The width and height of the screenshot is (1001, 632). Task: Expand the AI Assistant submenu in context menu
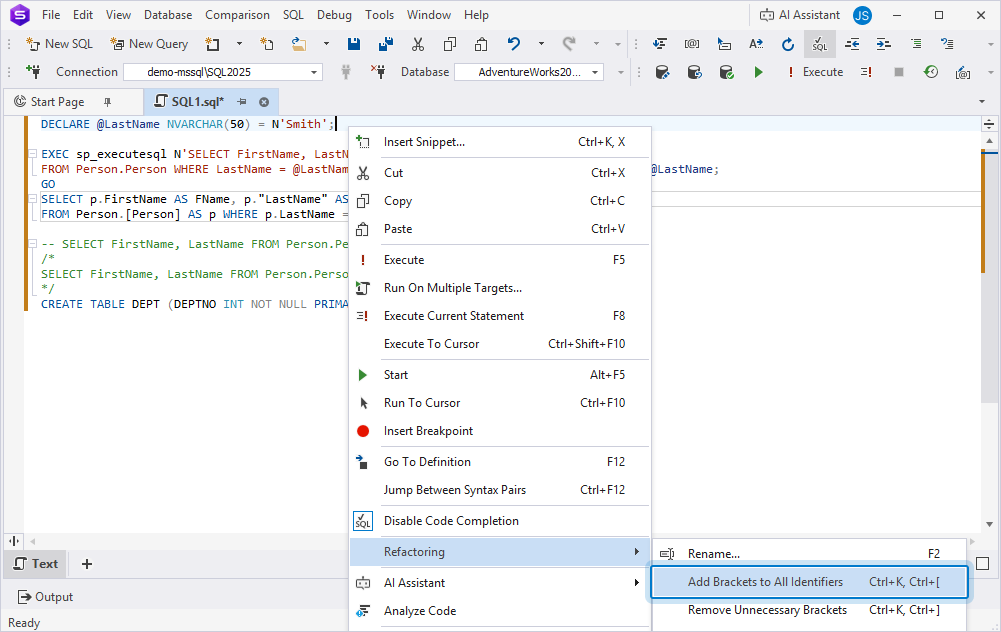(x=500, y=582)
